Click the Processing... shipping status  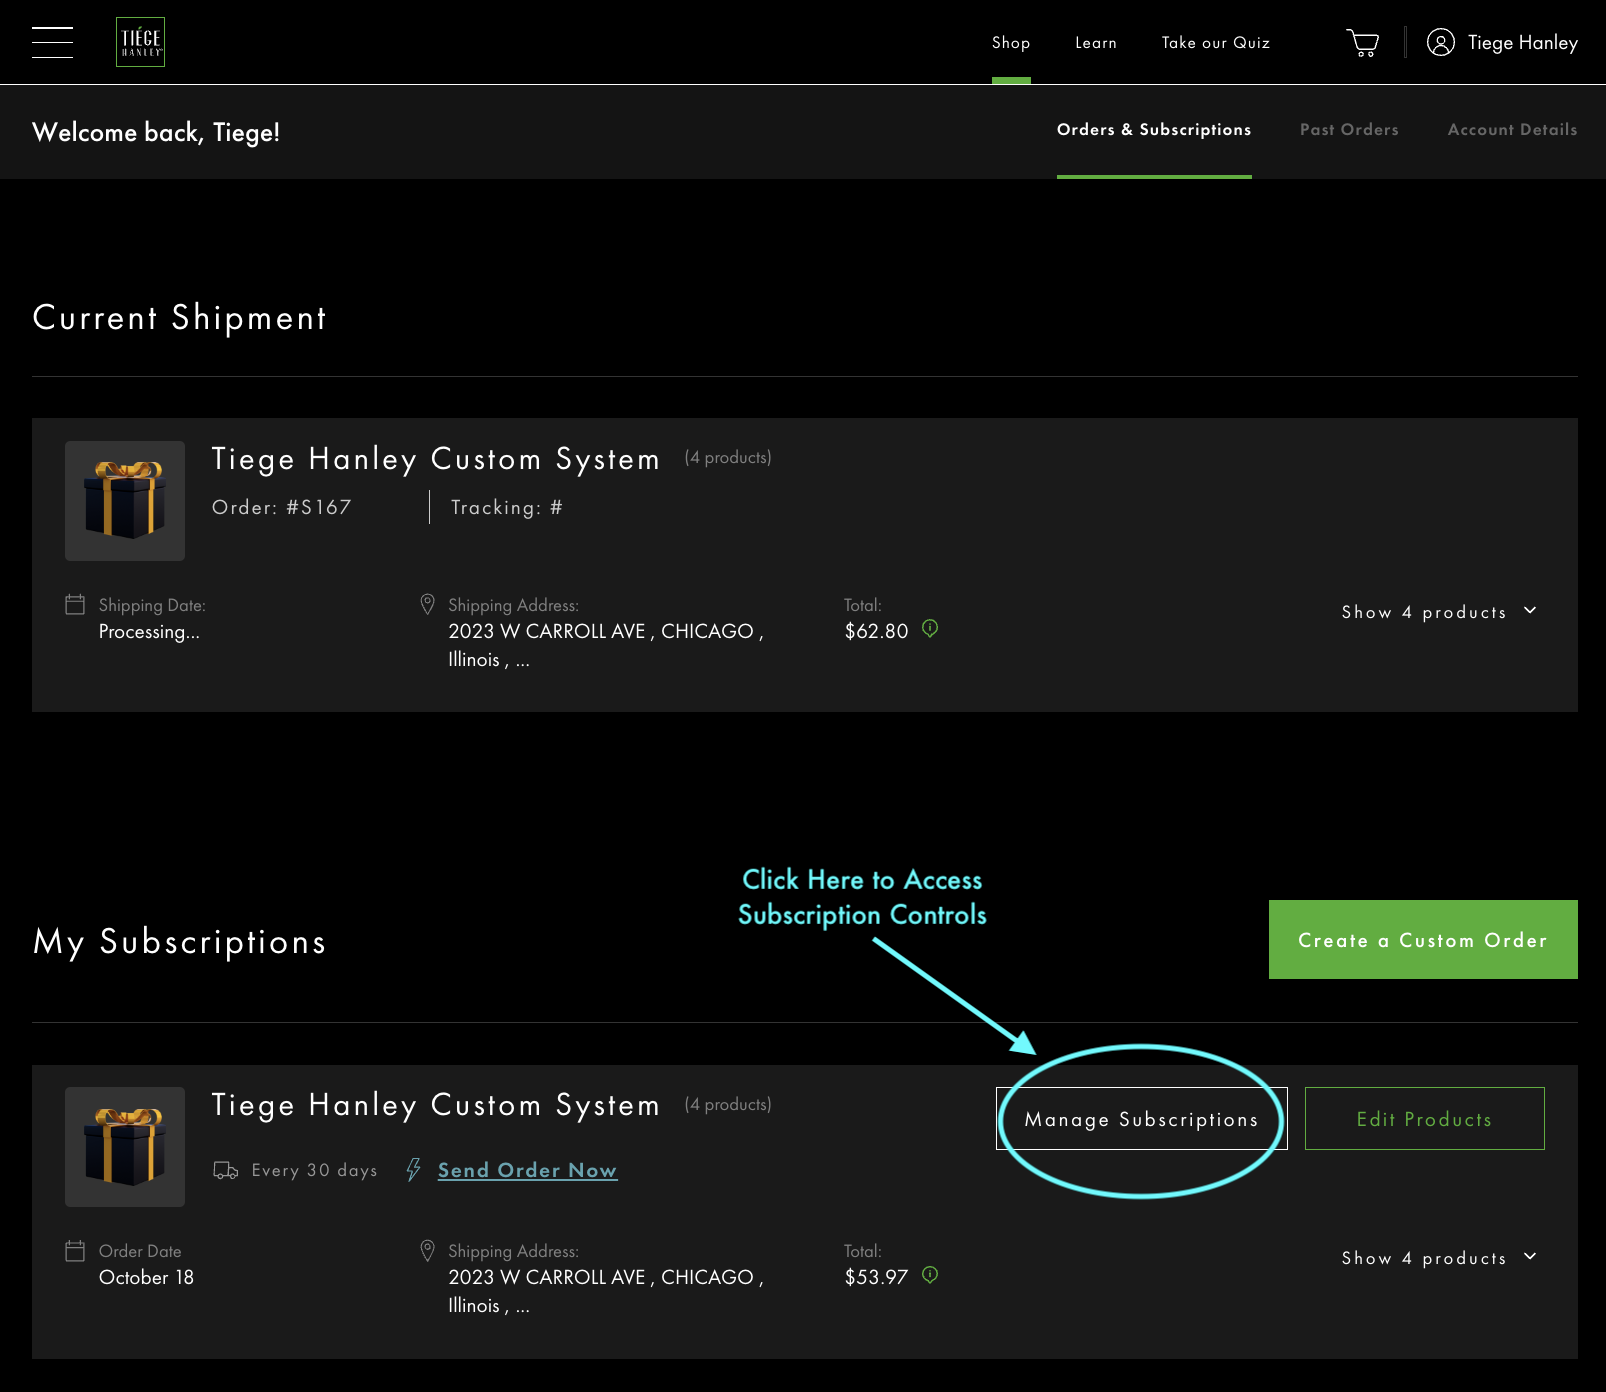pyautogui.click(x=149, y=632)
